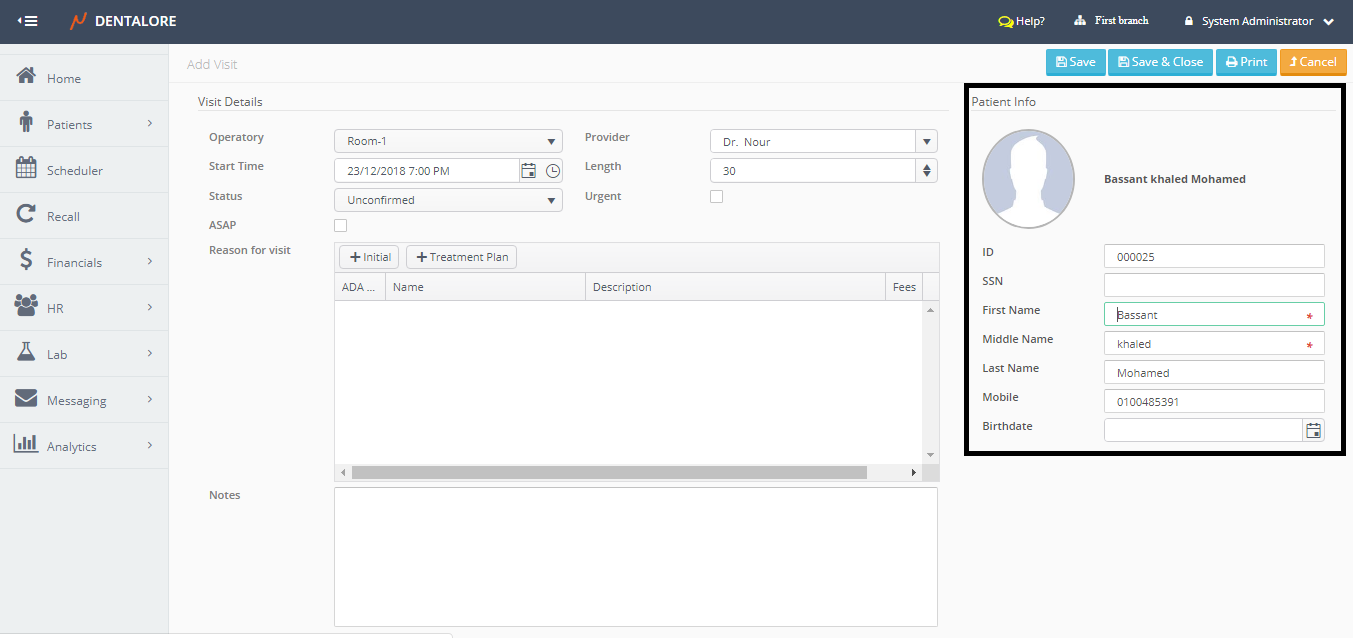Expand the Provider dropdown
Viewport: 1353px width, 638px height.
point(927,142)
